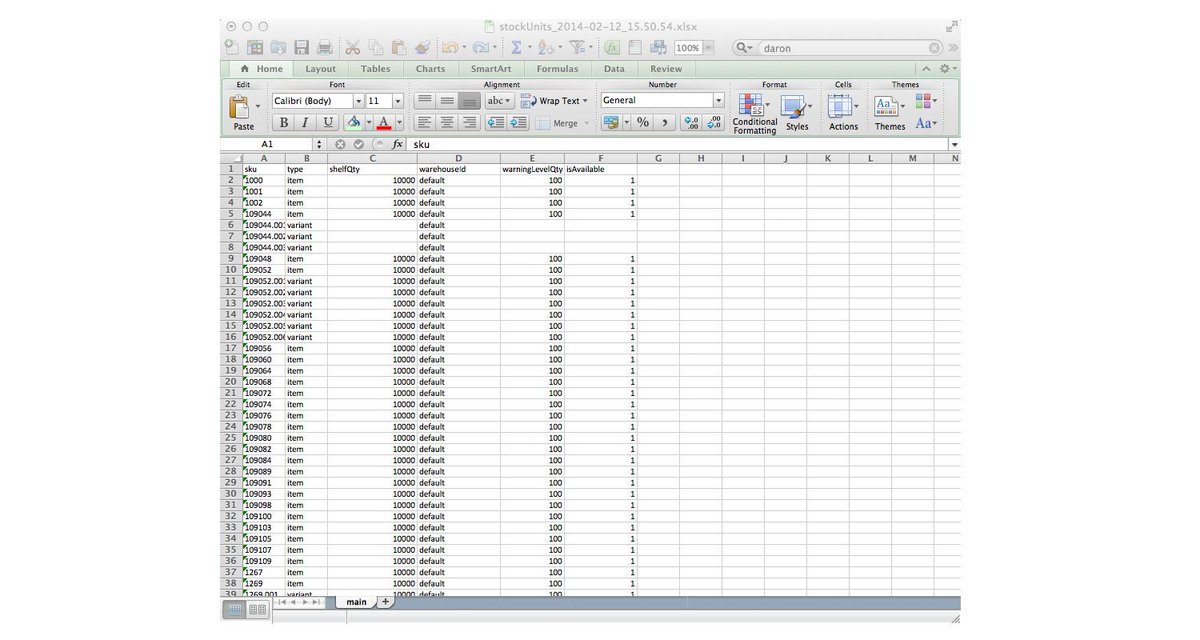
Task: Click the Decrease Indent icon
Action: pyautogui.click(x=495, y=122)
